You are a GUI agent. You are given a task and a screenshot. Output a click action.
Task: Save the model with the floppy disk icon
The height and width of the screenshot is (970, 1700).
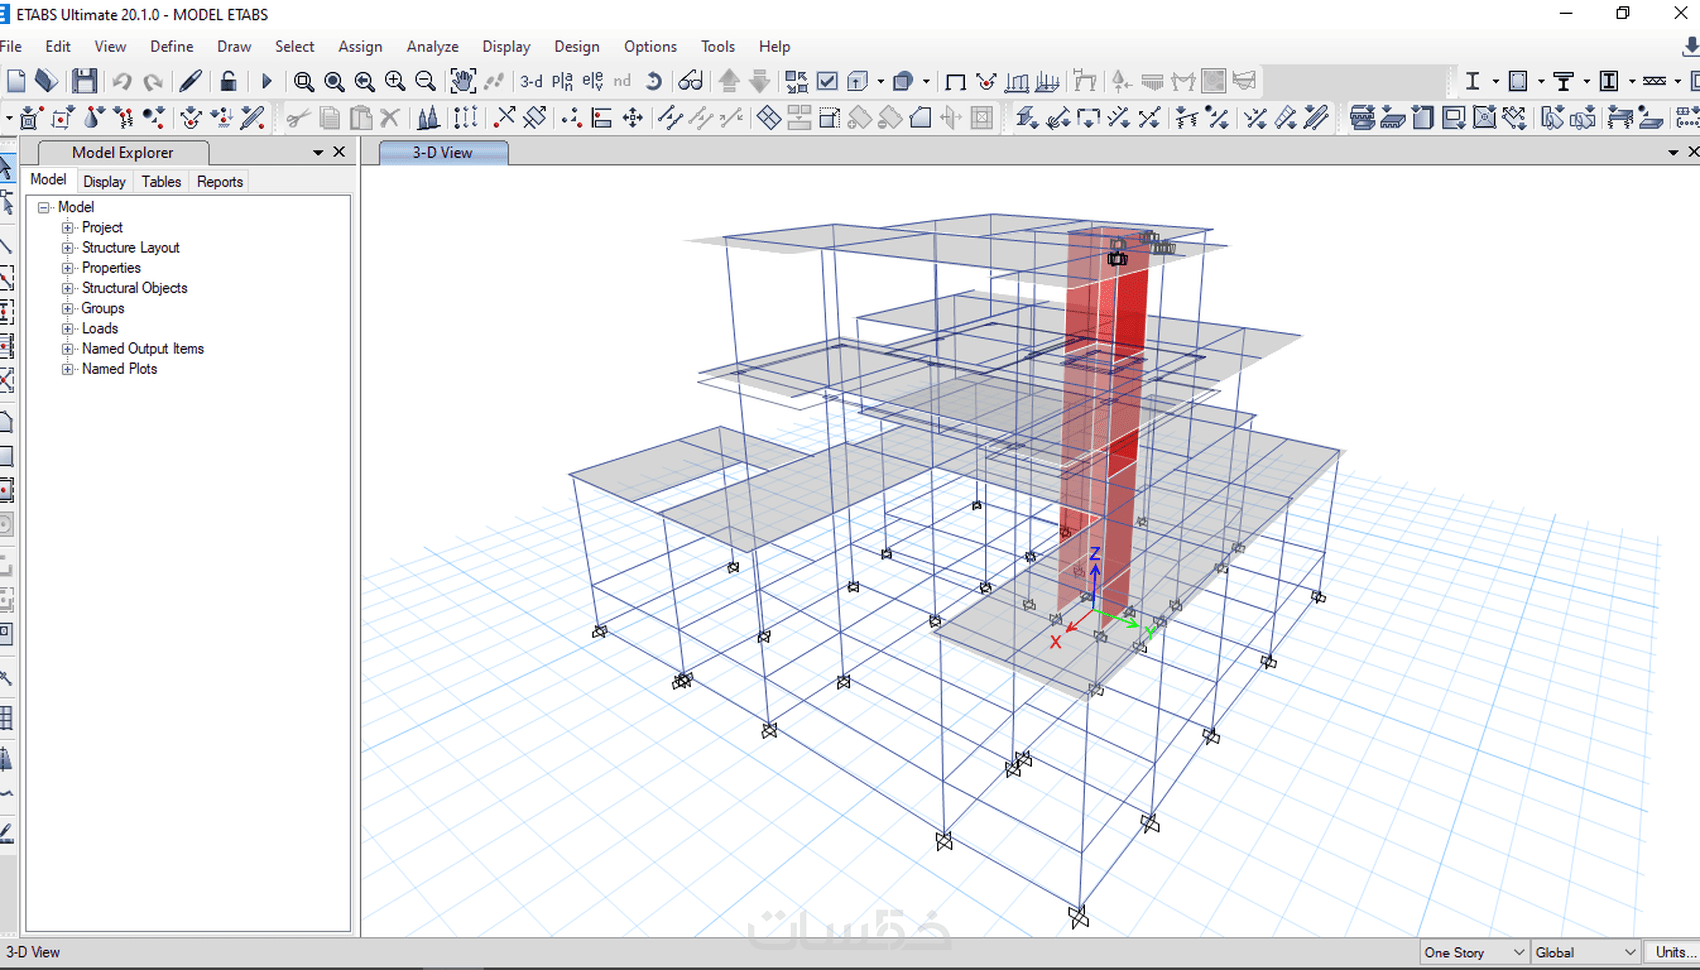coord(85,81)
